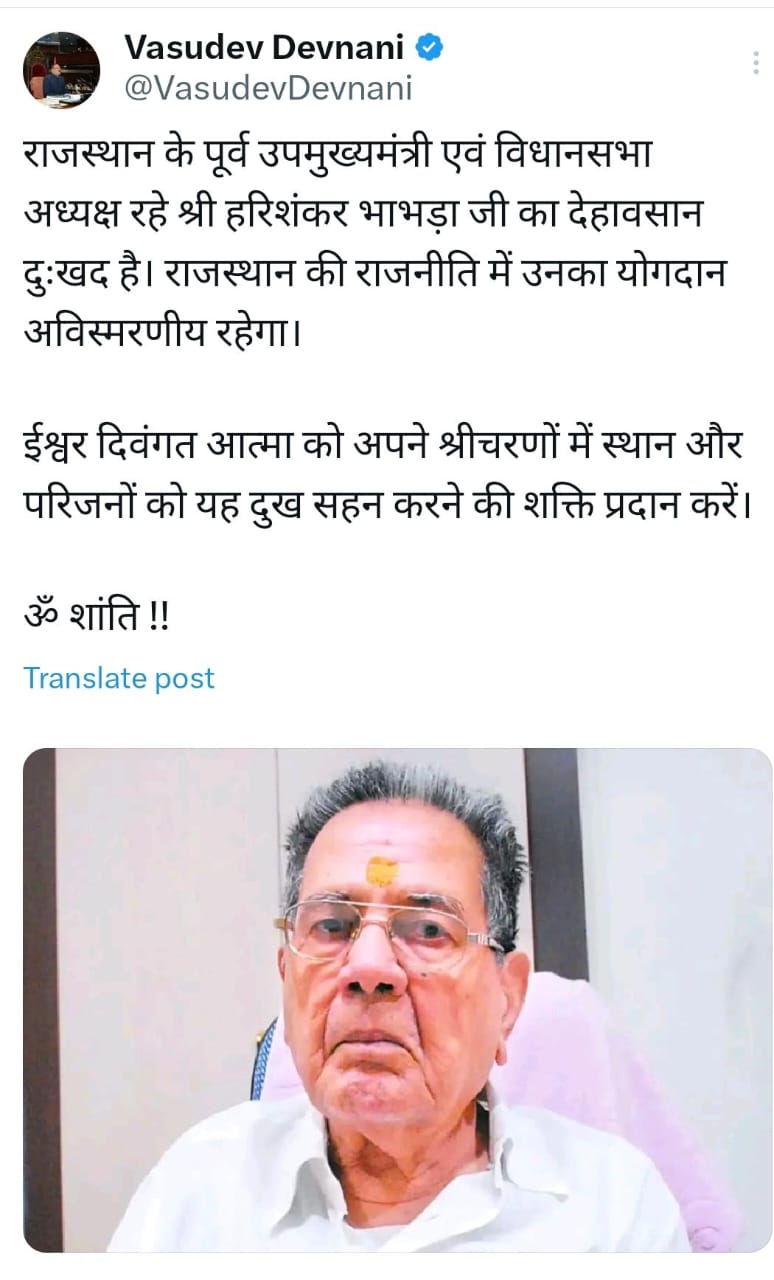Click the word ईश्वर starting the second paragraph
The image size is (774, 1280).
(x=59, y=445)
